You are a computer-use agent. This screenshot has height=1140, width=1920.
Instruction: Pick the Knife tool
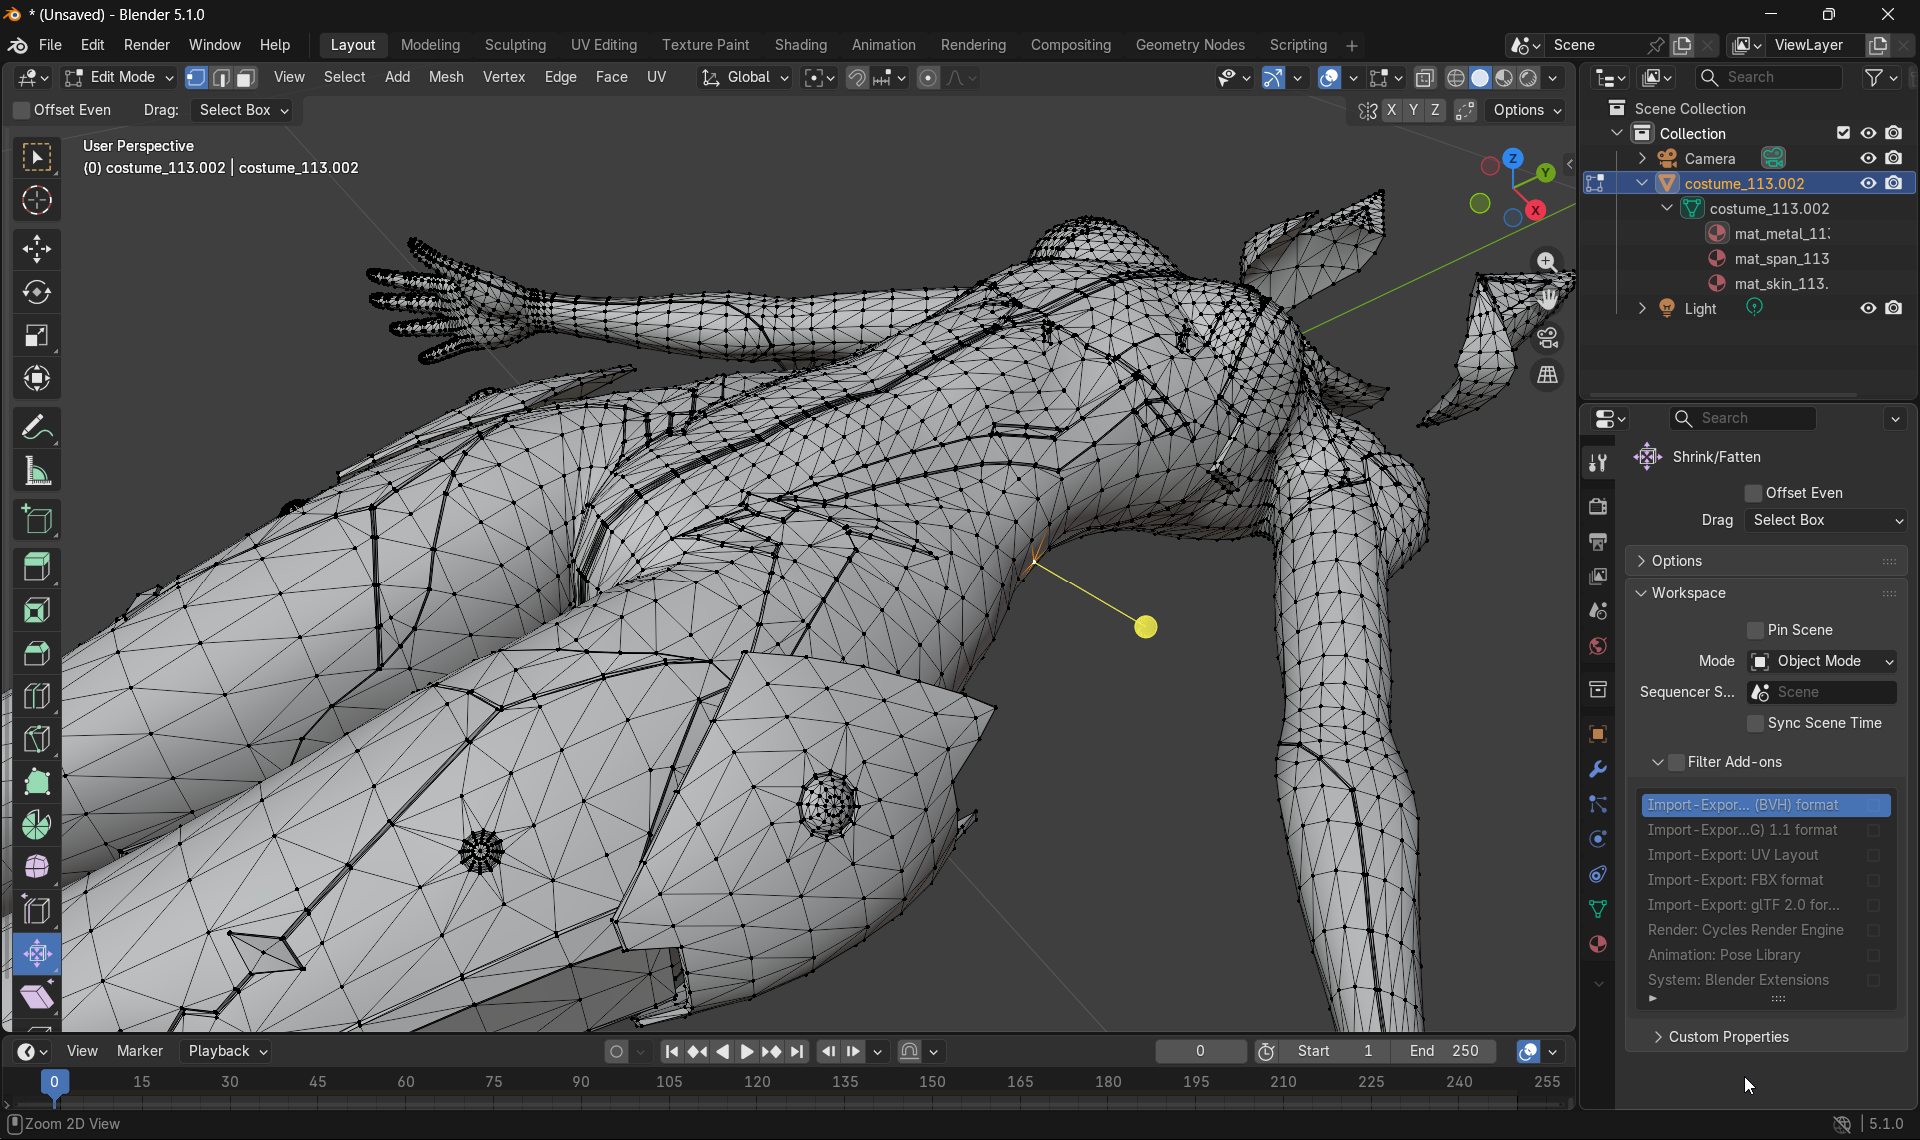37,739
